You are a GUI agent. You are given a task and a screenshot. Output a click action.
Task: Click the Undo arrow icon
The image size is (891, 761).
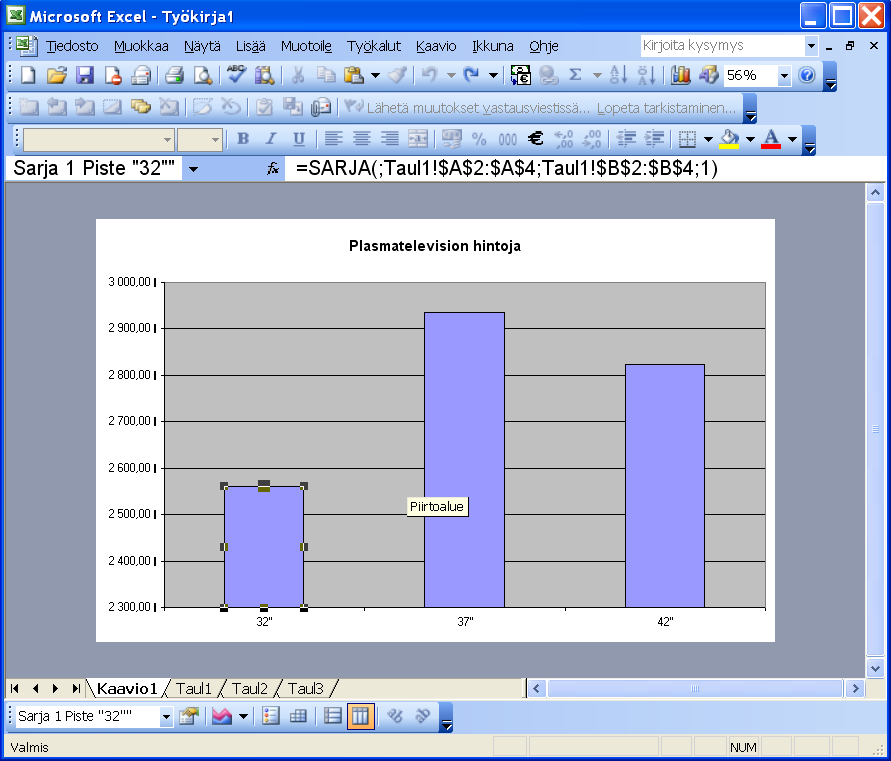coord(429,75)
